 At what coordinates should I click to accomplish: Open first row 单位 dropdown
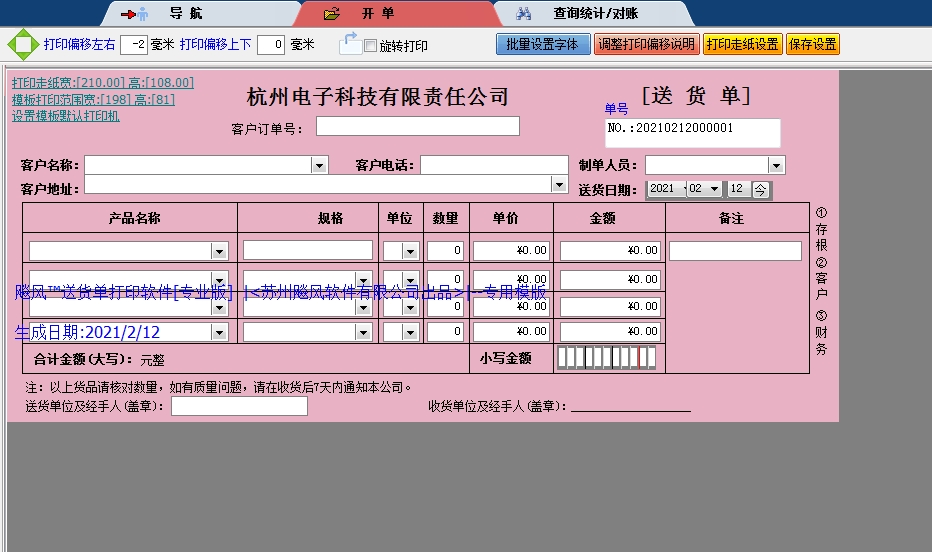click(409, 251)
